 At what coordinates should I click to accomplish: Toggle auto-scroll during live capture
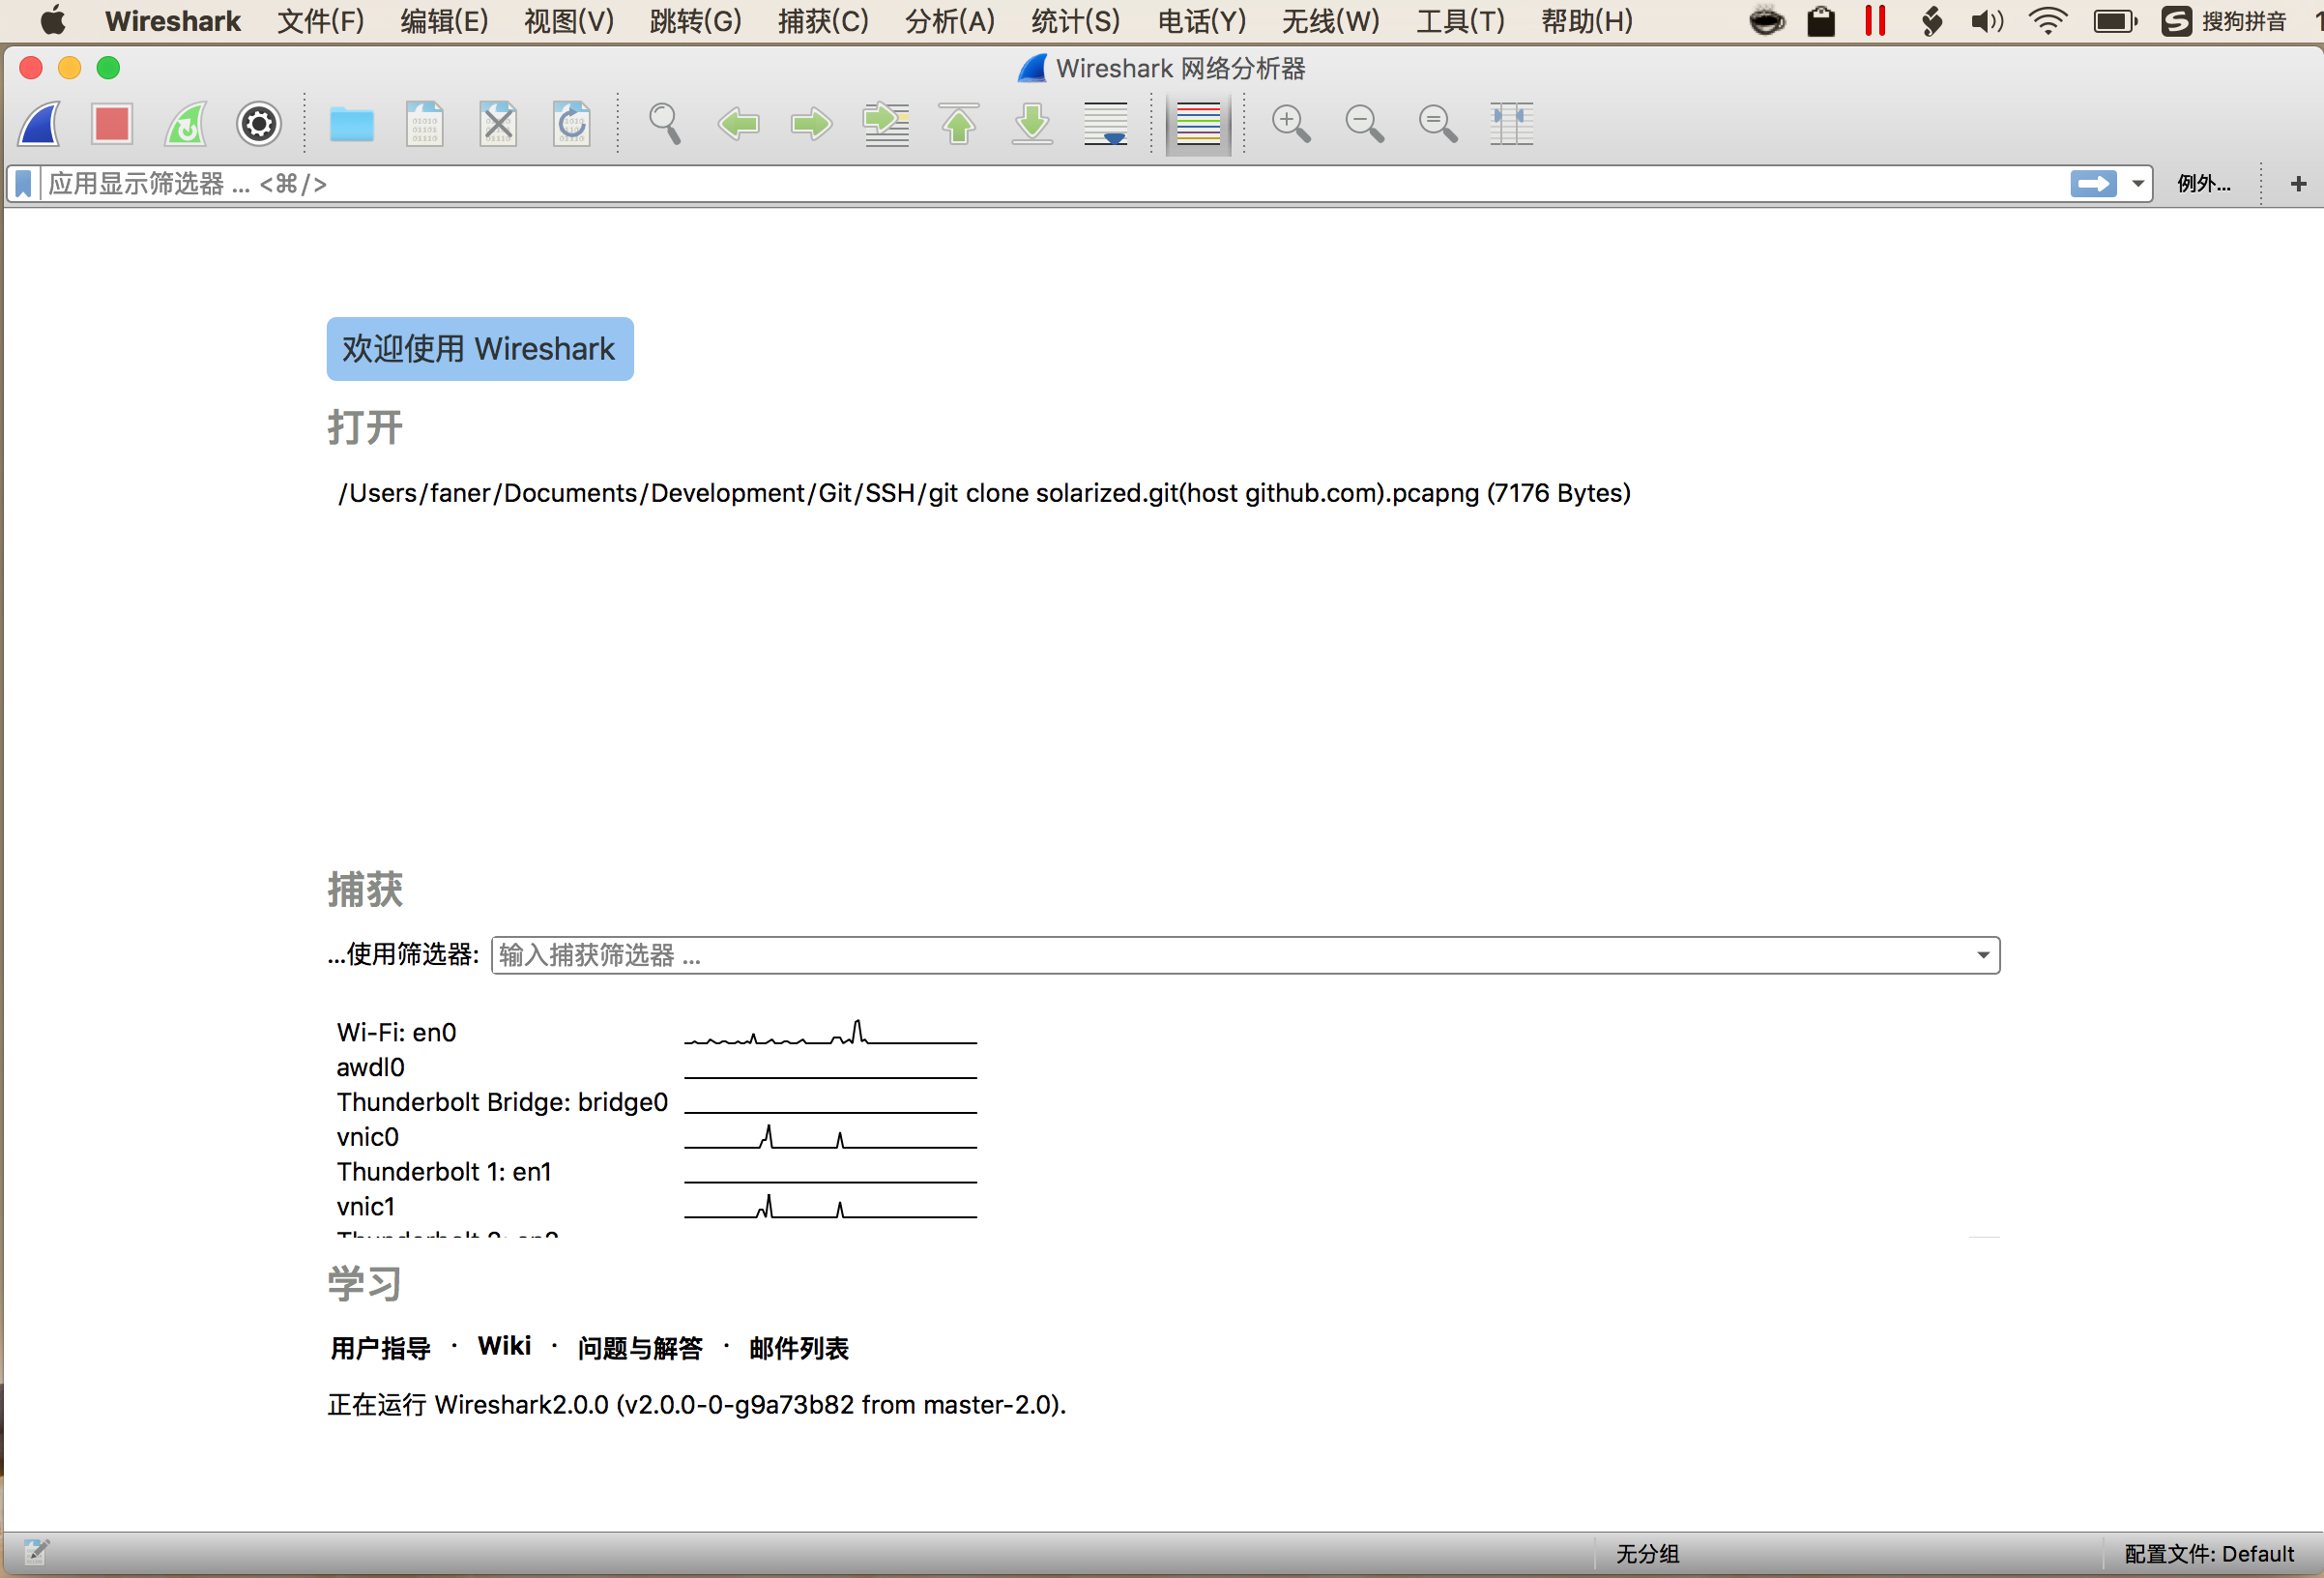[1106, 124]
